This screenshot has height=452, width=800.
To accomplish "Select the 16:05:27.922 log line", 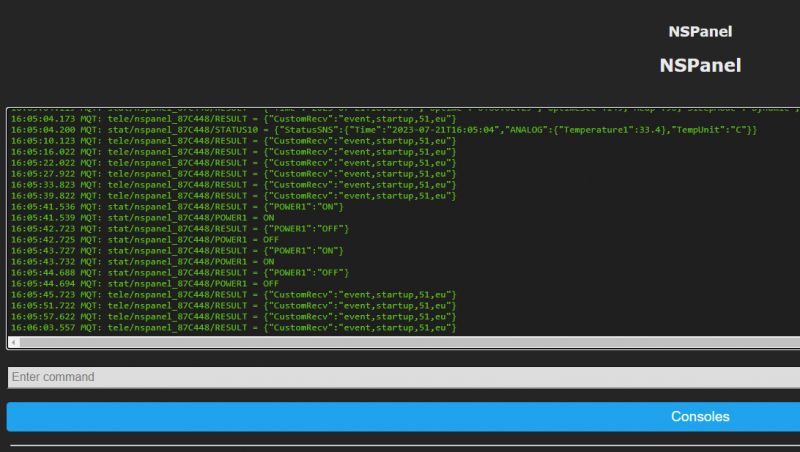I will click(234, 174).
